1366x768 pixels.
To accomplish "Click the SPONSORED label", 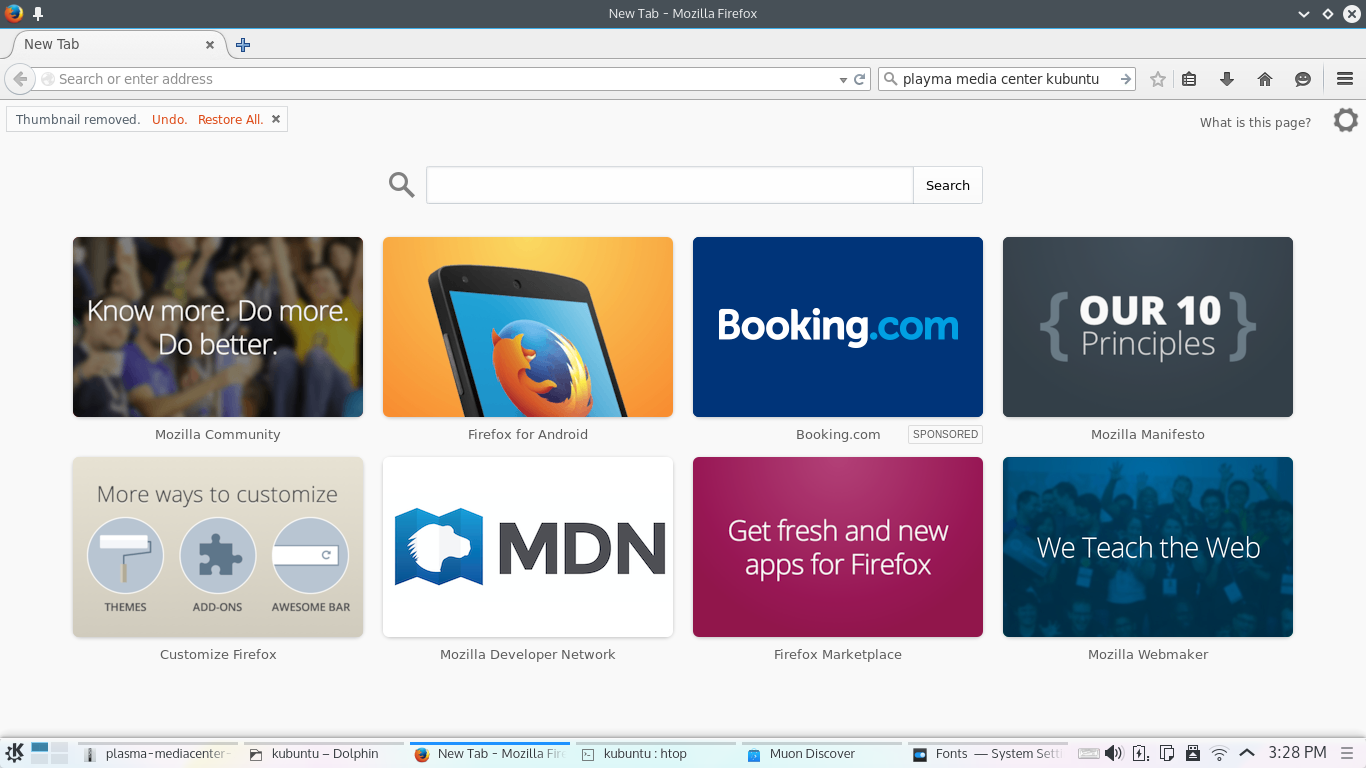I will (x=945, y=434).
